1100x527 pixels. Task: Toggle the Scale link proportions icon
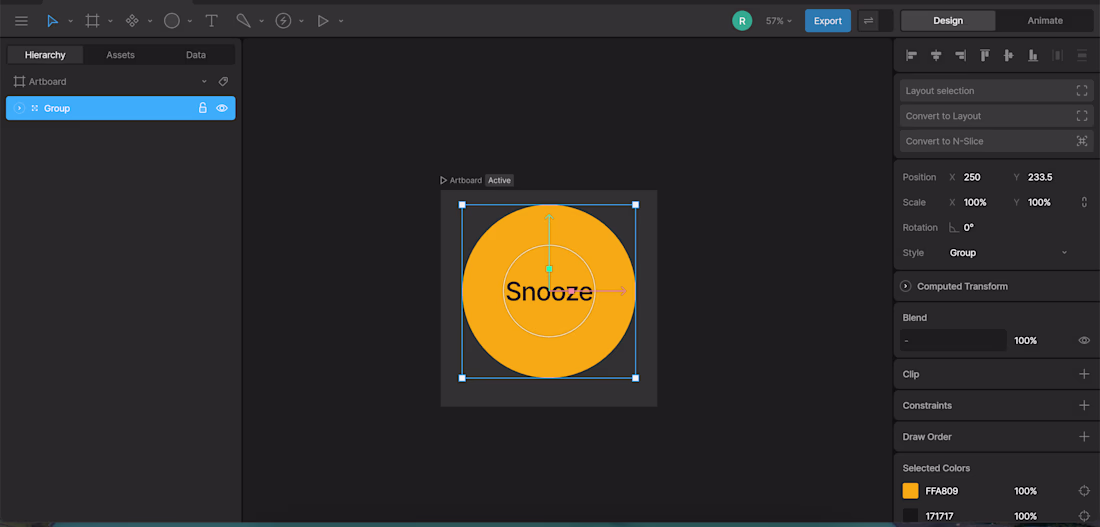[x=1084, y=202]
